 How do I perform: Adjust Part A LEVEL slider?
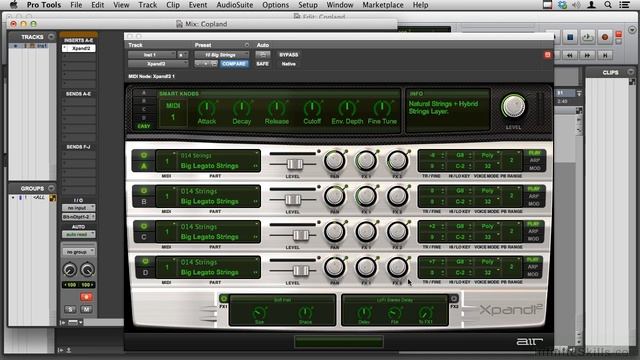[295, 164]
